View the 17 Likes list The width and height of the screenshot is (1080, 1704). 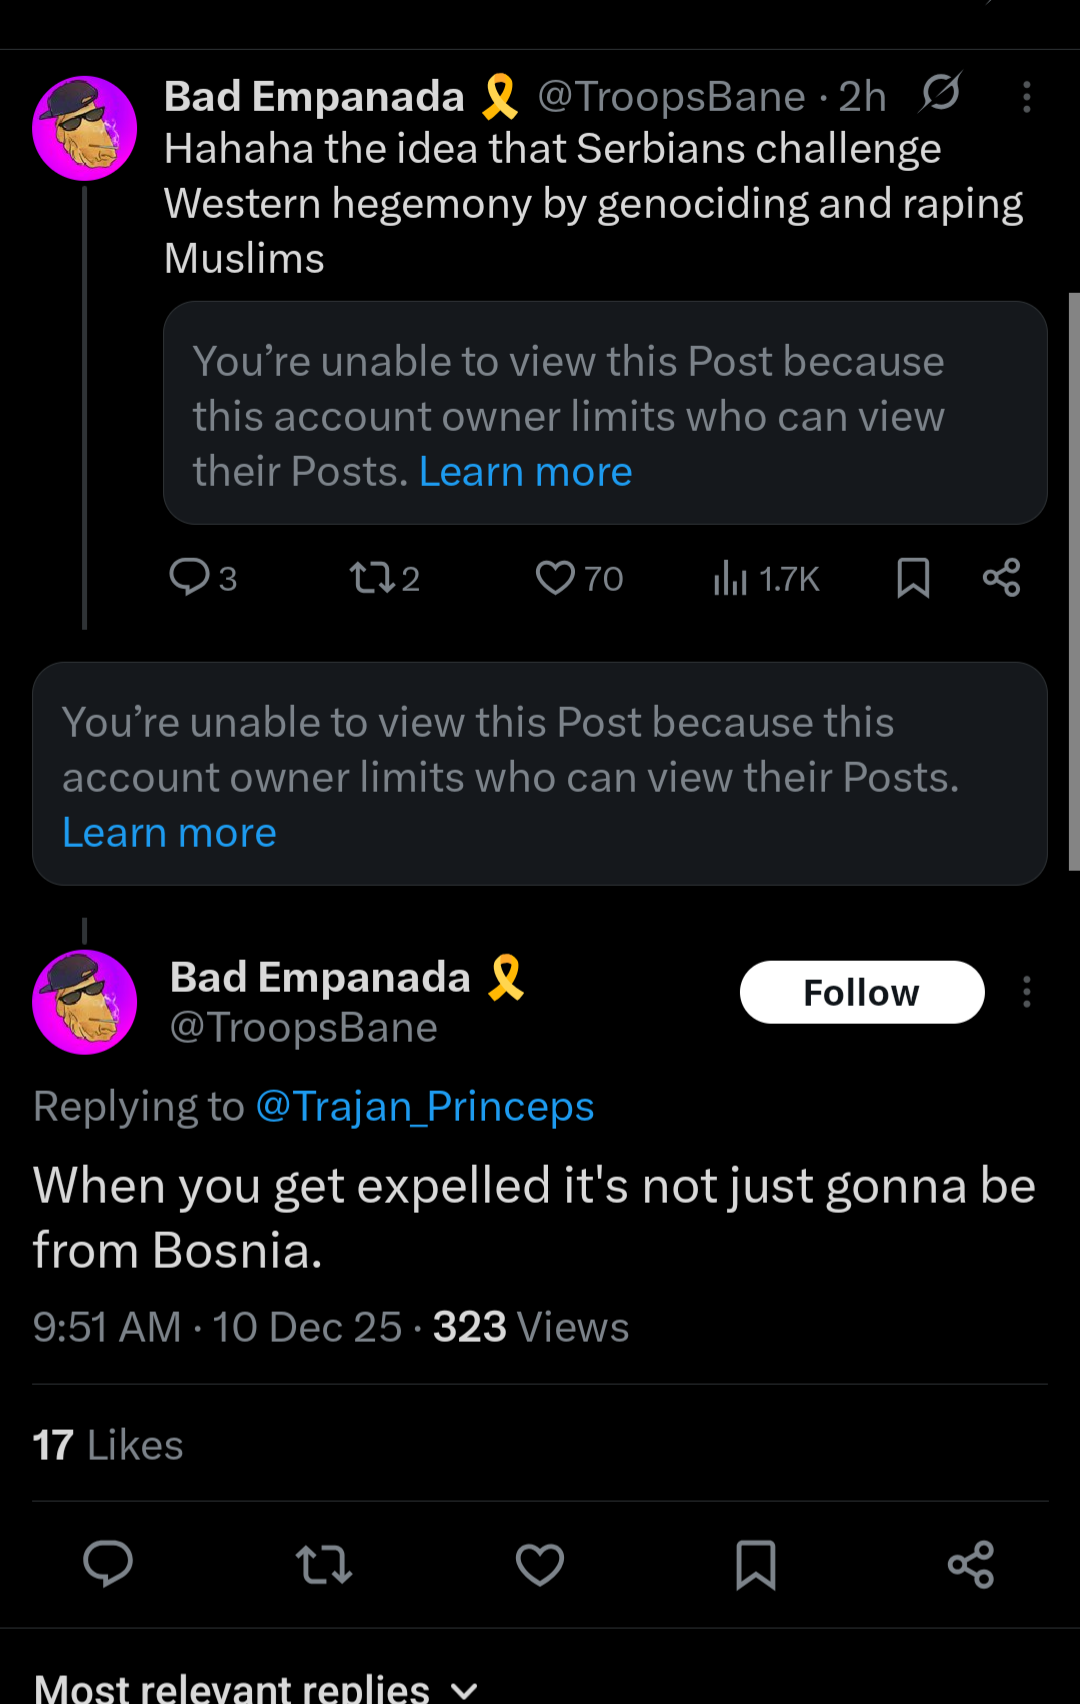tap(108, 1444)
